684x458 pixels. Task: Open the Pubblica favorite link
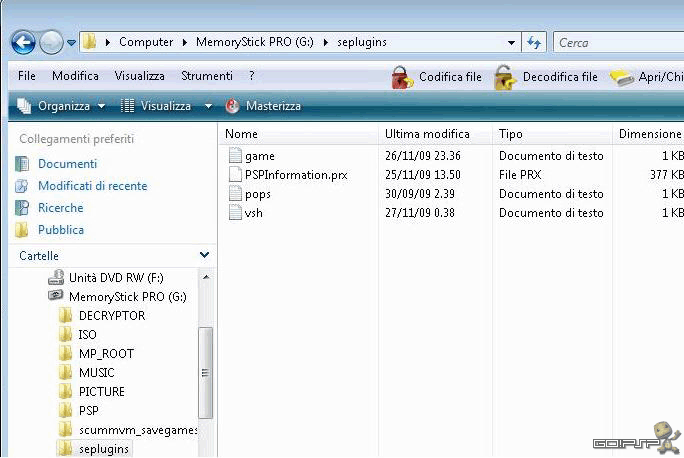click(x=61, y=229)
